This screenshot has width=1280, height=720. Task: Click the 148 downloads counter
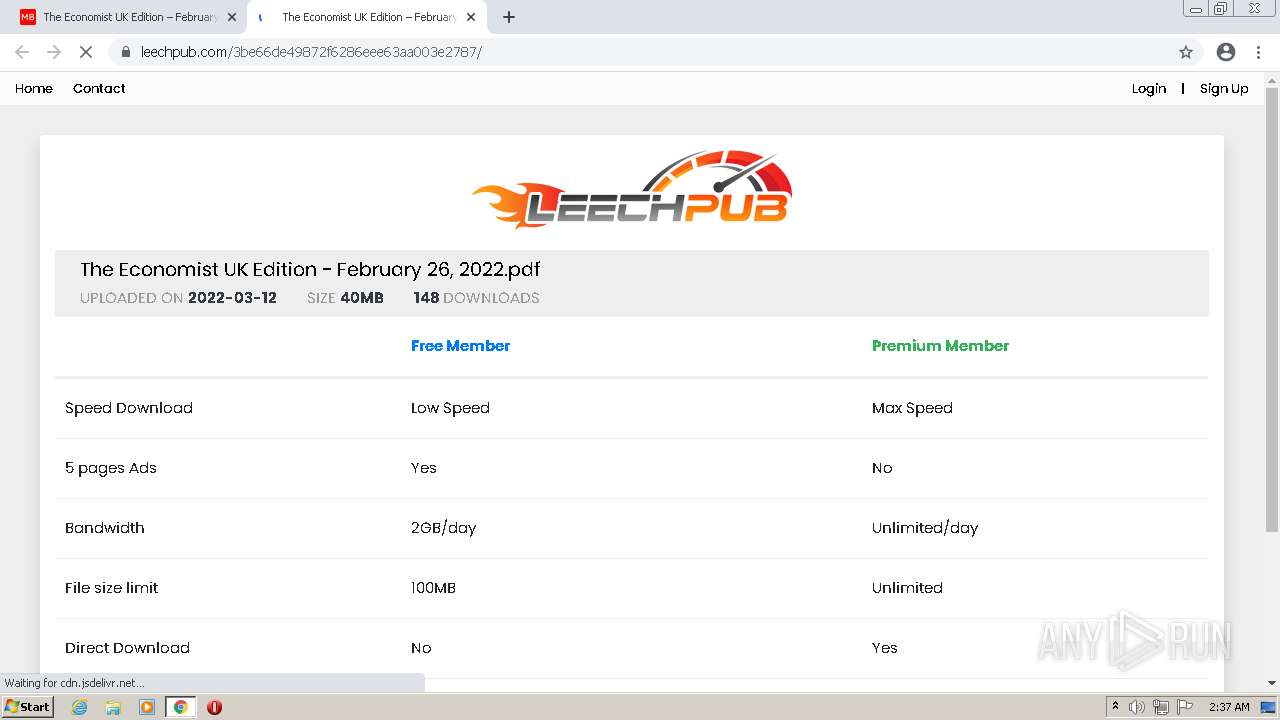(476, 297)
